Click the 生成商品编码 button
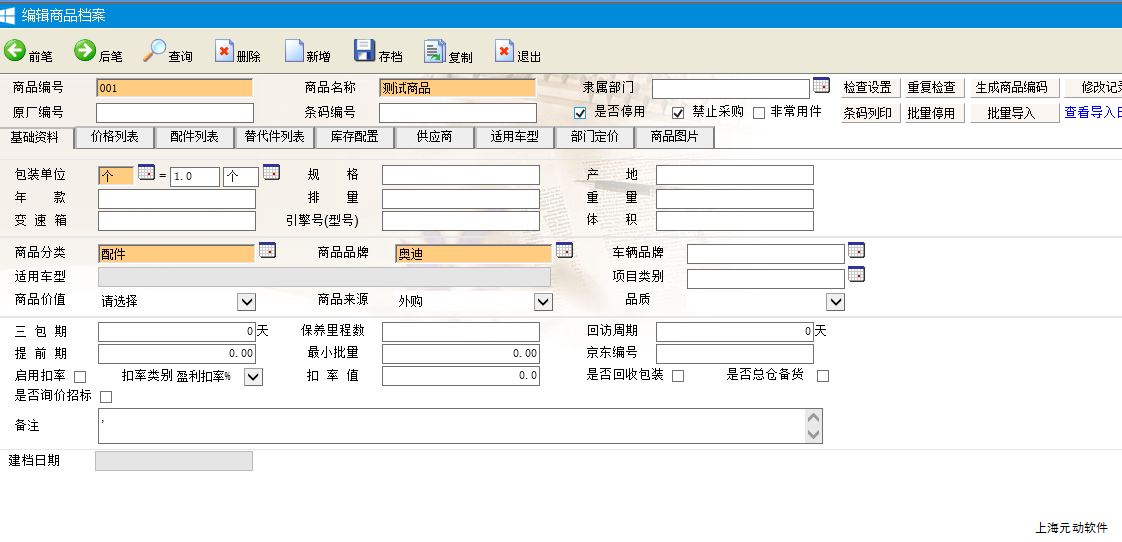Viewport: 1122px width, 542px height. pyautogui.click(x=1010, y=88)
